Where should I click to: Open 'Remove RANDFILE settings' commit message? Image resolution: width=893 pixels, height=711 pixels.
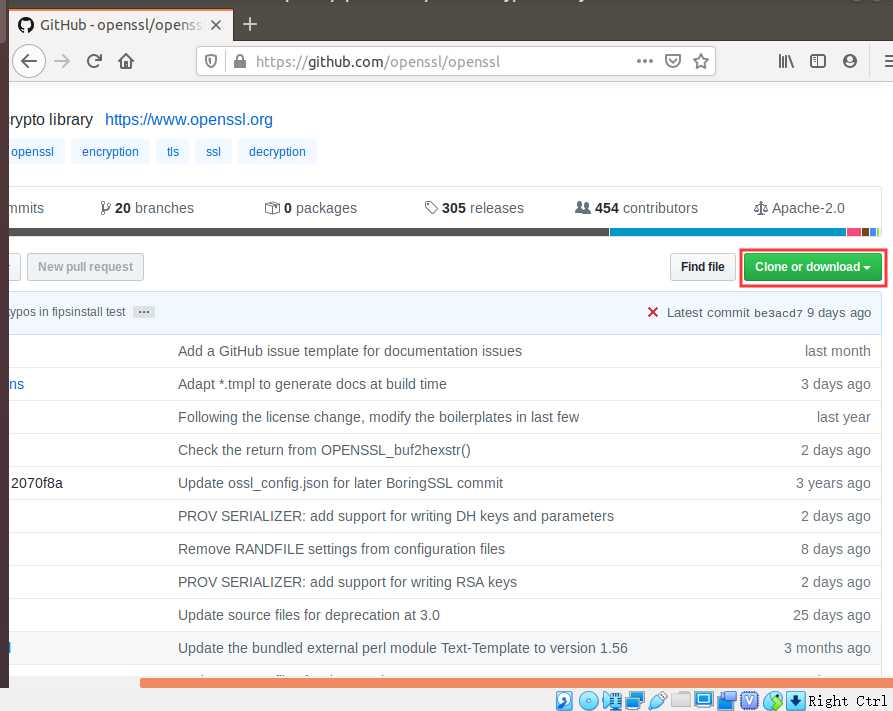coord(341,549)
